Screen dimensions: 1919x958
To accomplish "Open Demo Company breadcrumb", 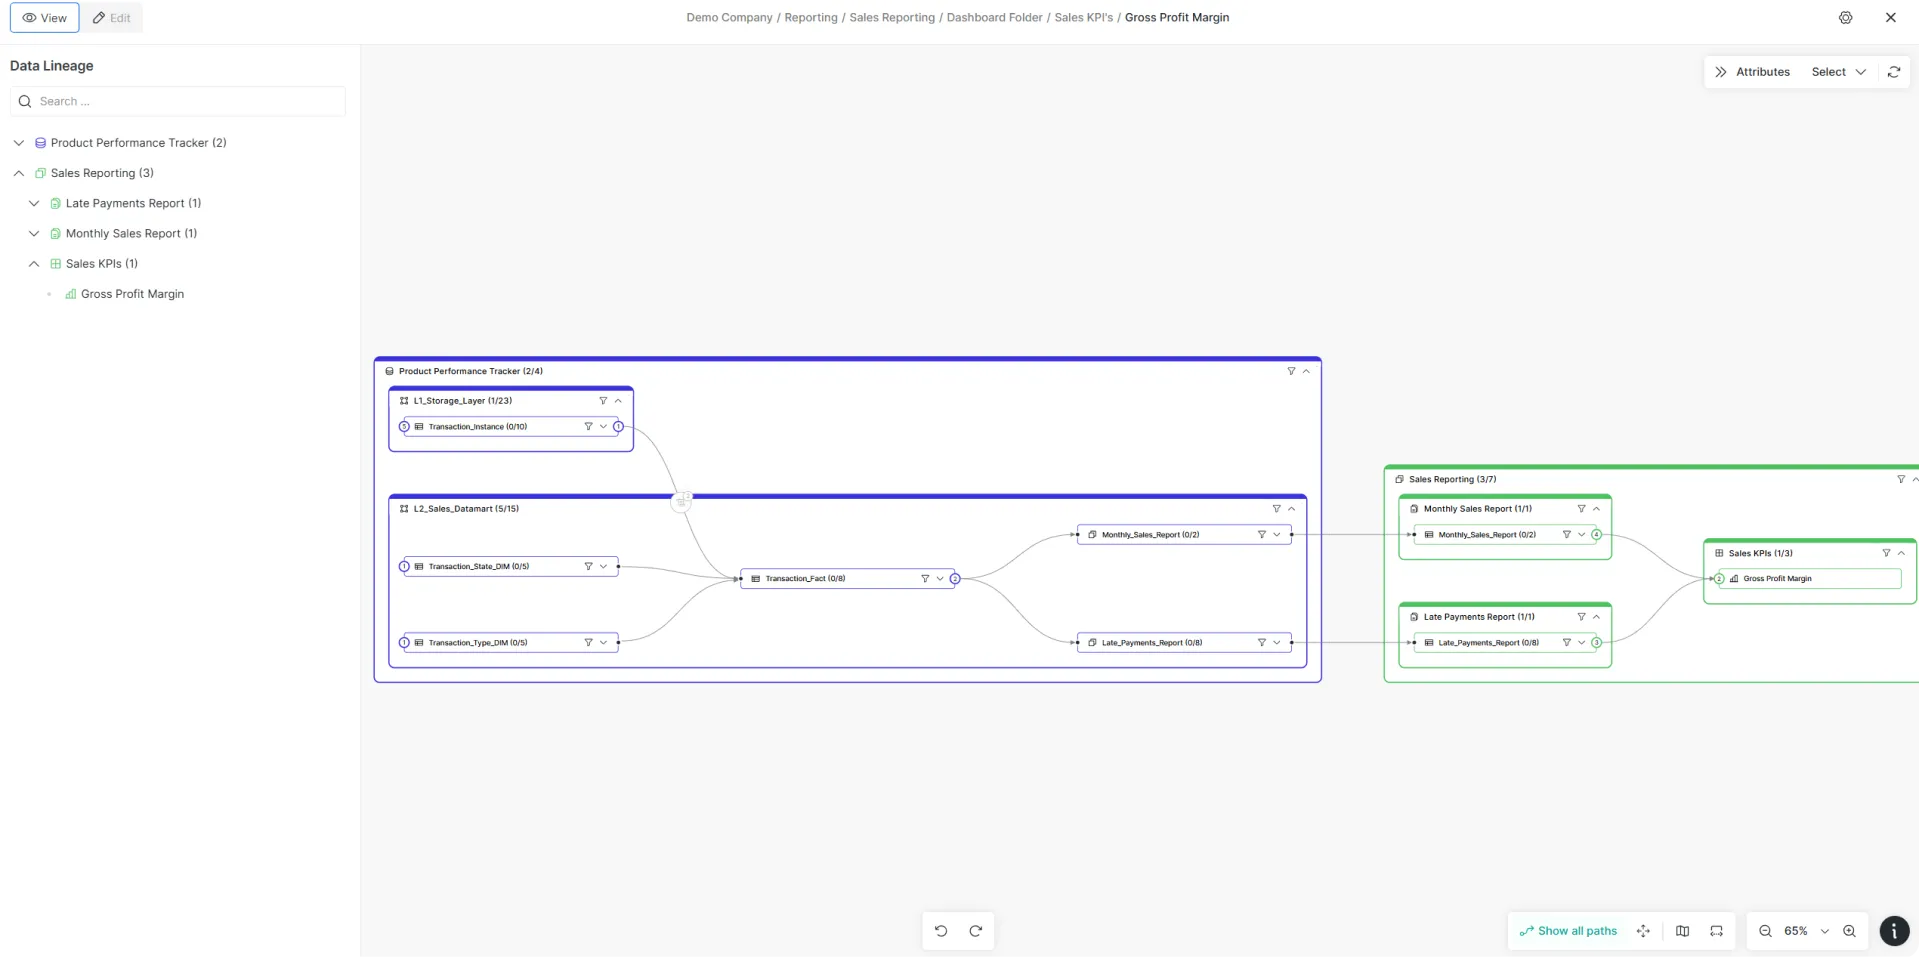I will point(729,18).
